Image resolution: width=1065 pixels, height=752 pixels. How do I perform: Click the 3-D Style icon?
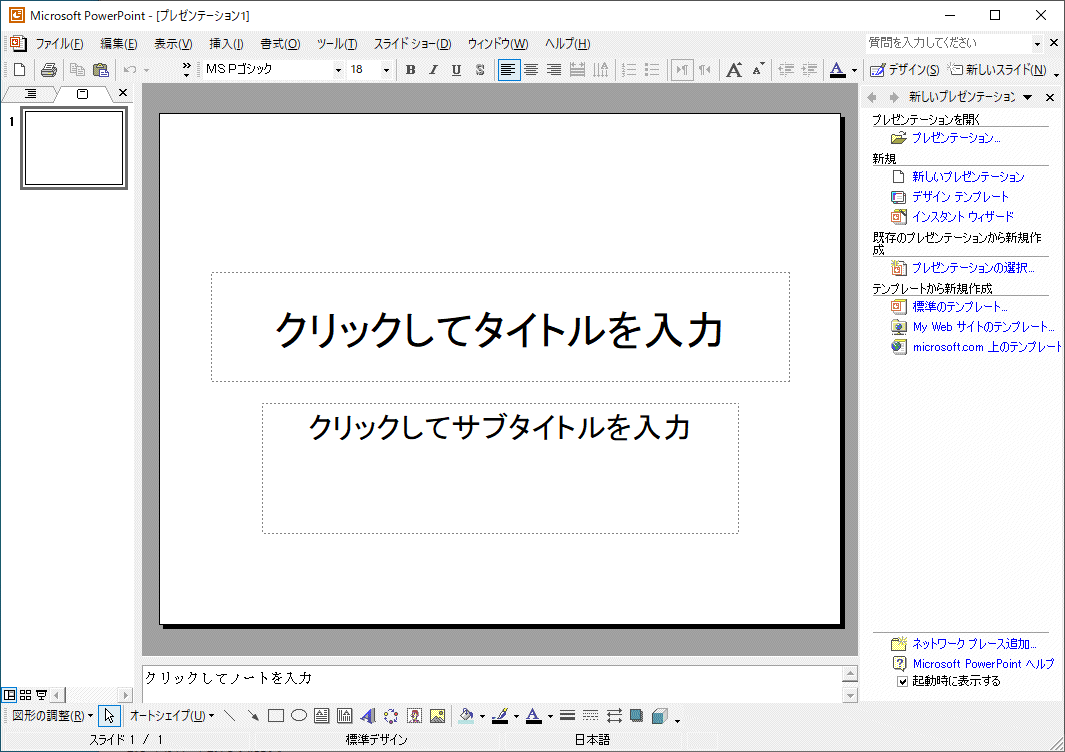(x=659, y=715)
